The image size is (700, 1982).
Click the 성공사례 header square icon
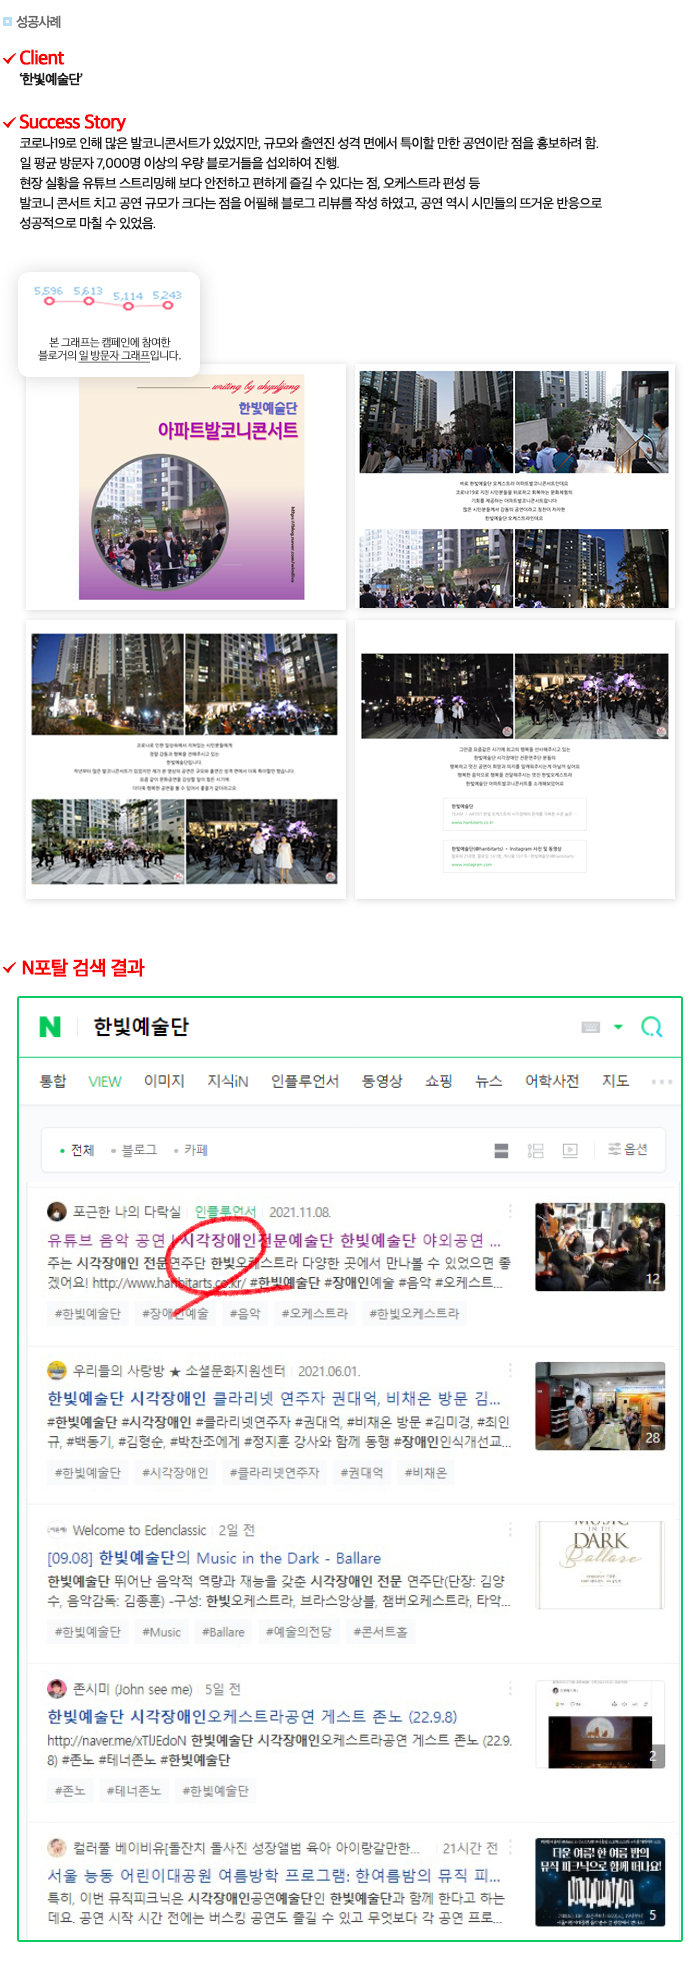[8, 21]
